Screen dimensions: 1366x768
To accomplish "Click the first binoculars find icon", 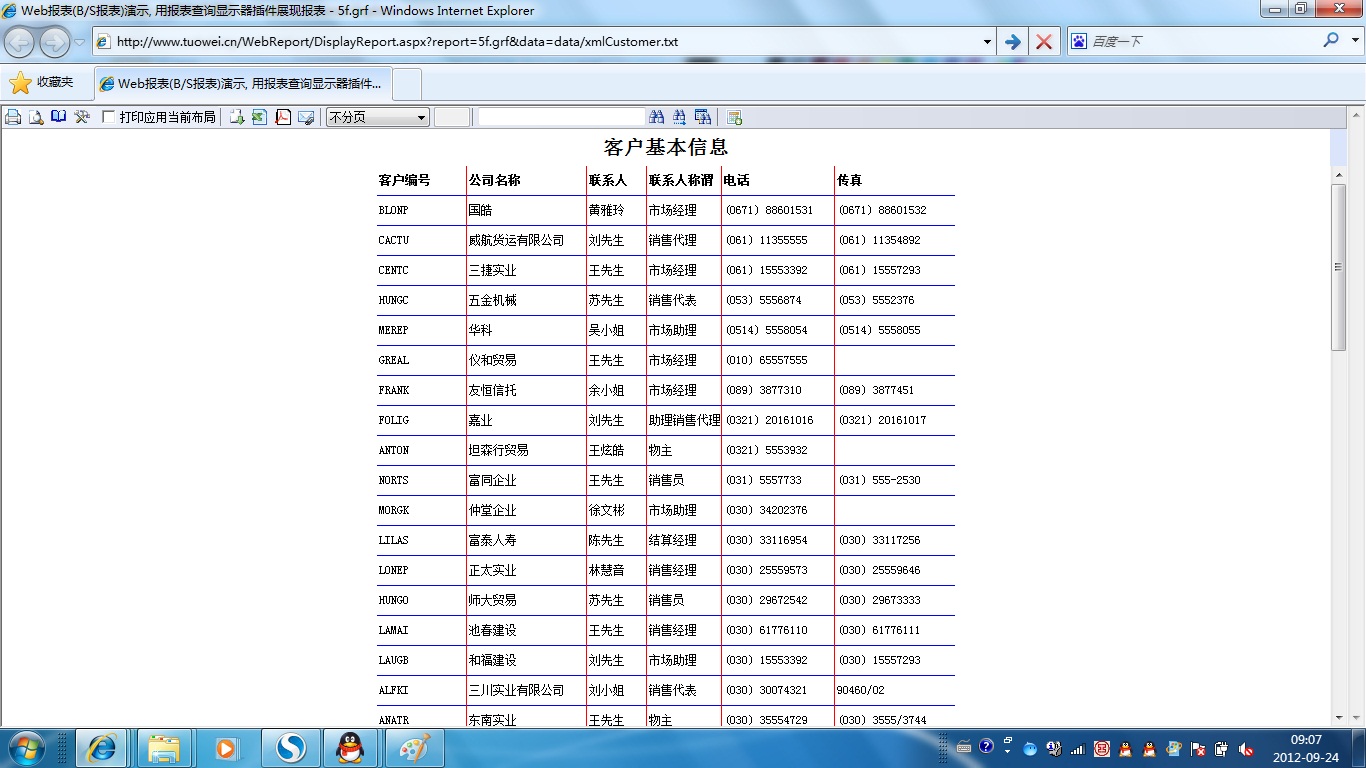I will click(657, 117).
